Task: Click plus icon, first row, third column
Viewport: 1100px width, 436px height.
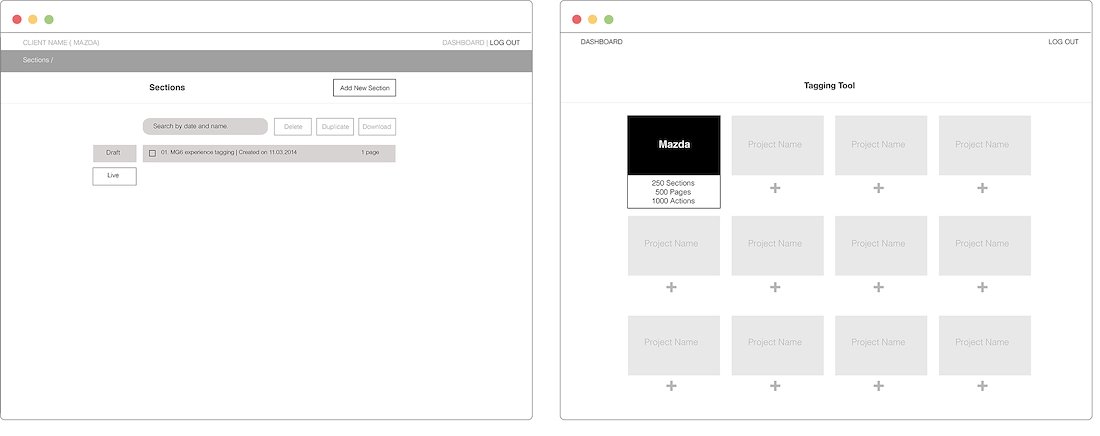Action: click(x=878, y=188)
